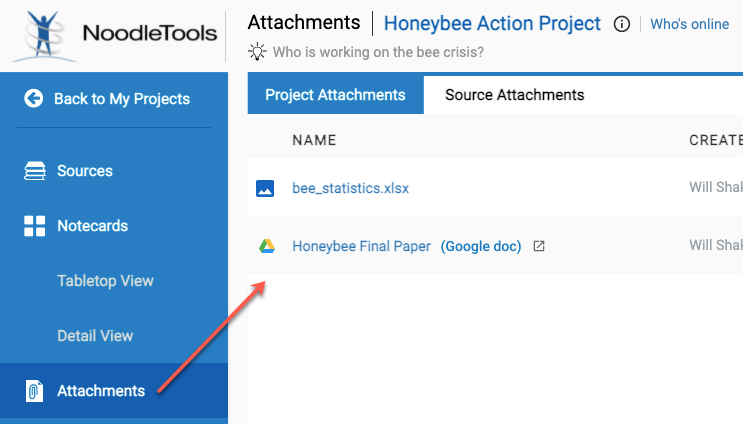The width and height of the screenshot is (743, 424).
Task: Open bee_statistics.xlsx file link
Action: coord(350,188)
